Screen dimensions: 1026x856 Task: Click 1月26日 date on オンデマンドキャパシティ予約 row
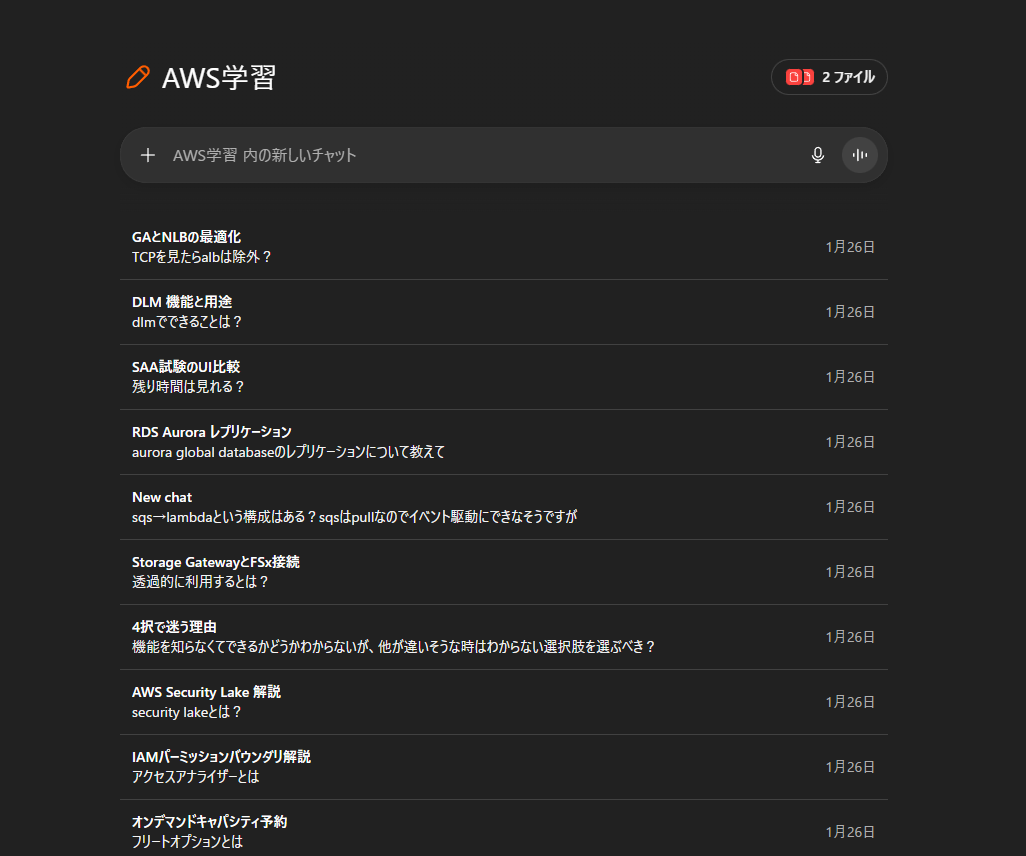[850, 832]
